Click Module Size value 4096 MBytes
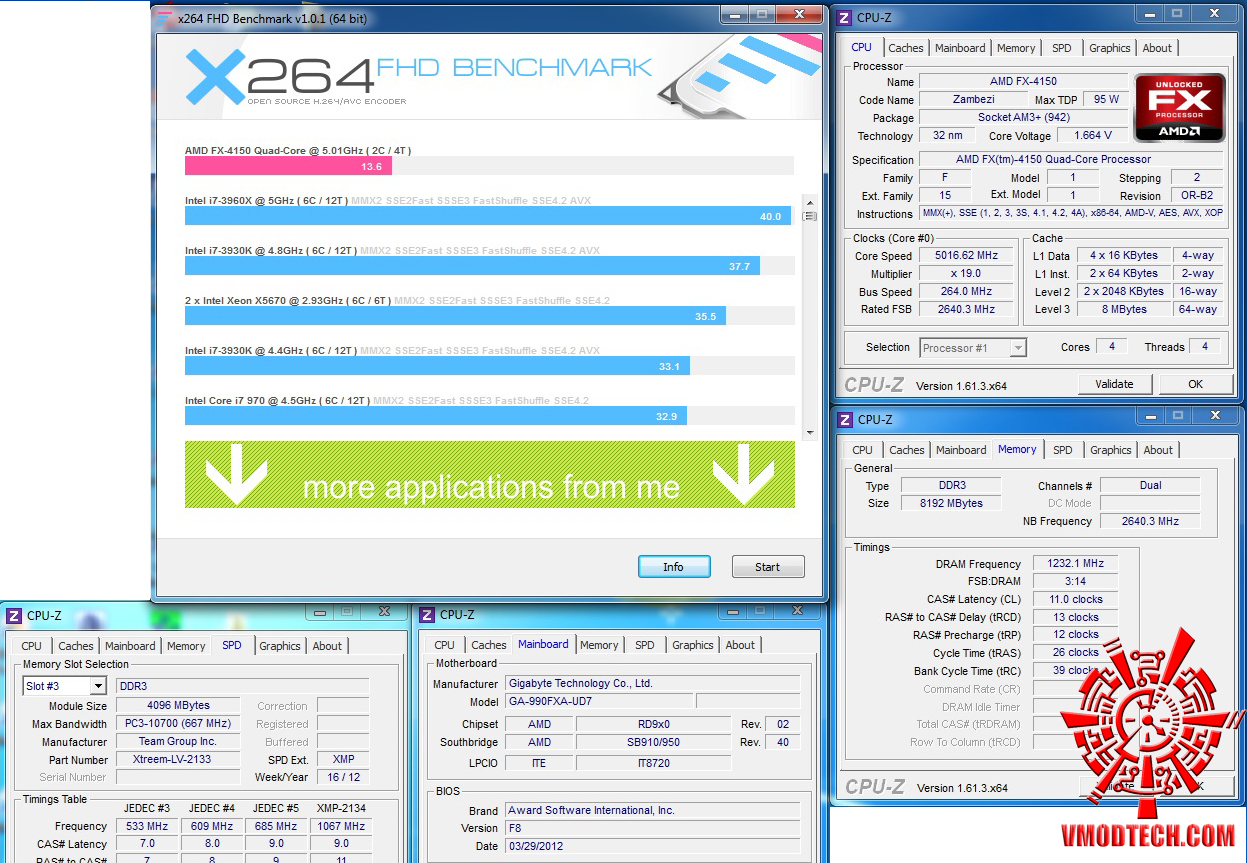 tap(176, 706)
